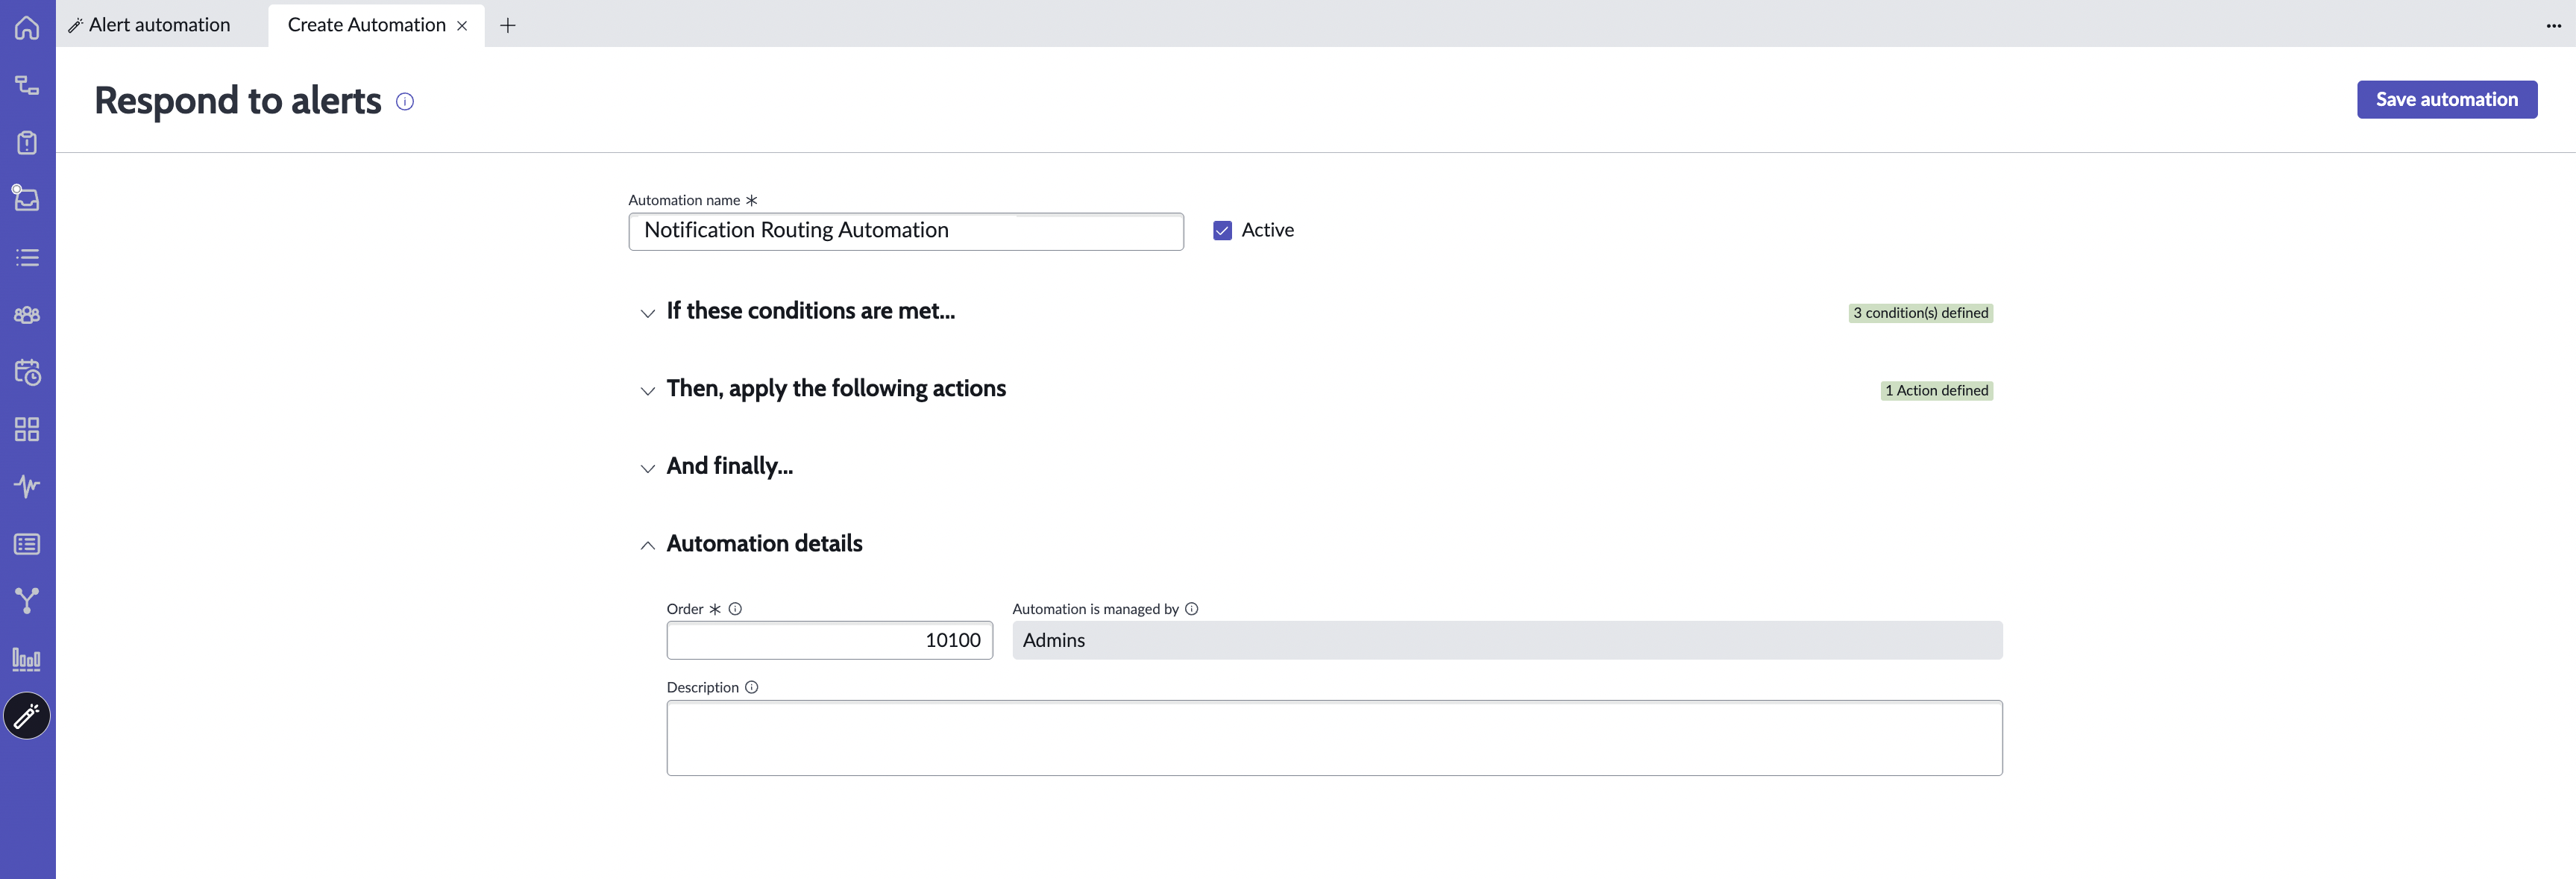The width and height of the screenshot is (2576, 879).
Task: Expand Then, apply the following actions section
Action: click(648, 390)
